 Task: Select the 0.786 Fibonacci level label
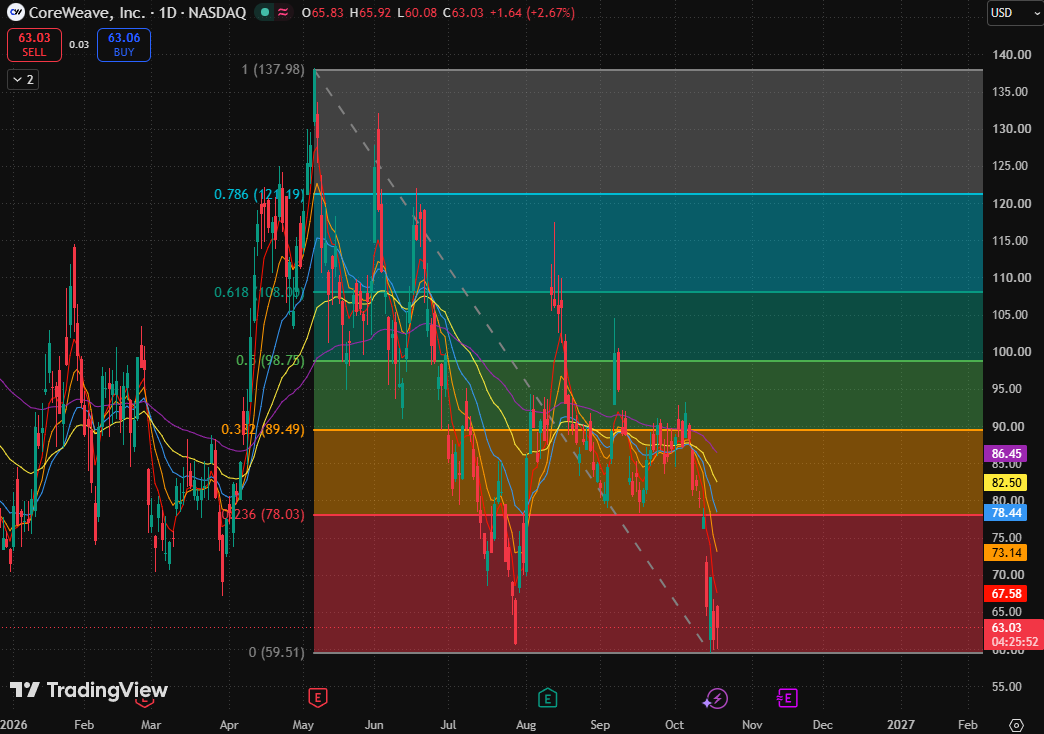click(259, 194)
